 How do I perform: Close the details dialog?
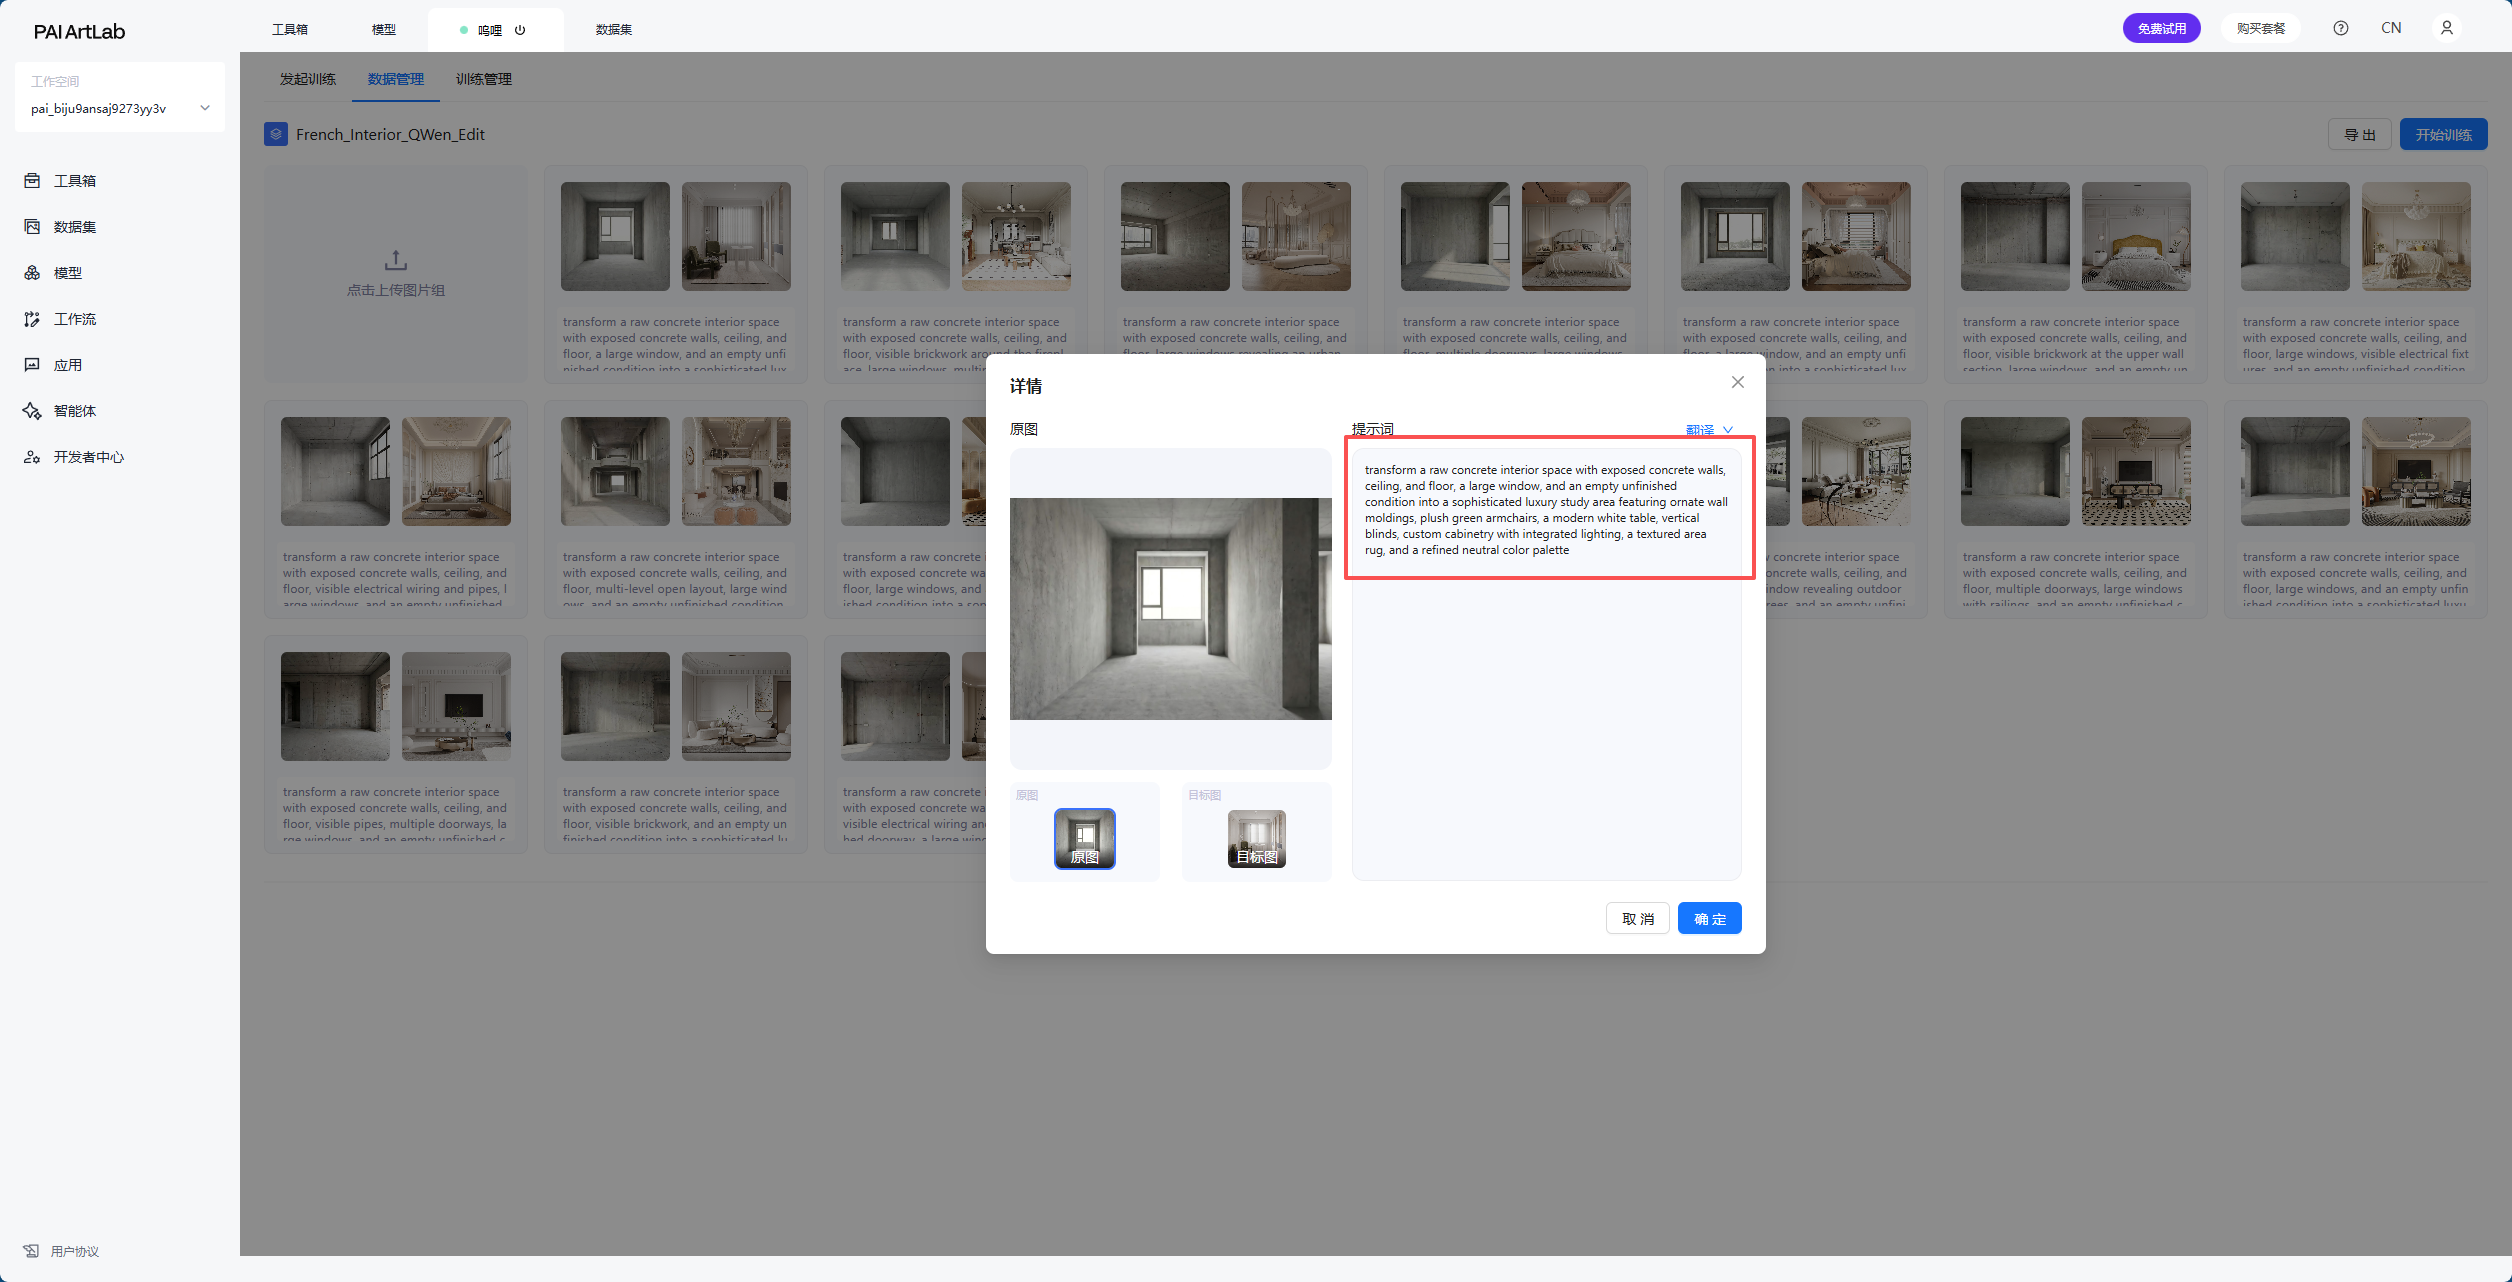point(1738,382)
